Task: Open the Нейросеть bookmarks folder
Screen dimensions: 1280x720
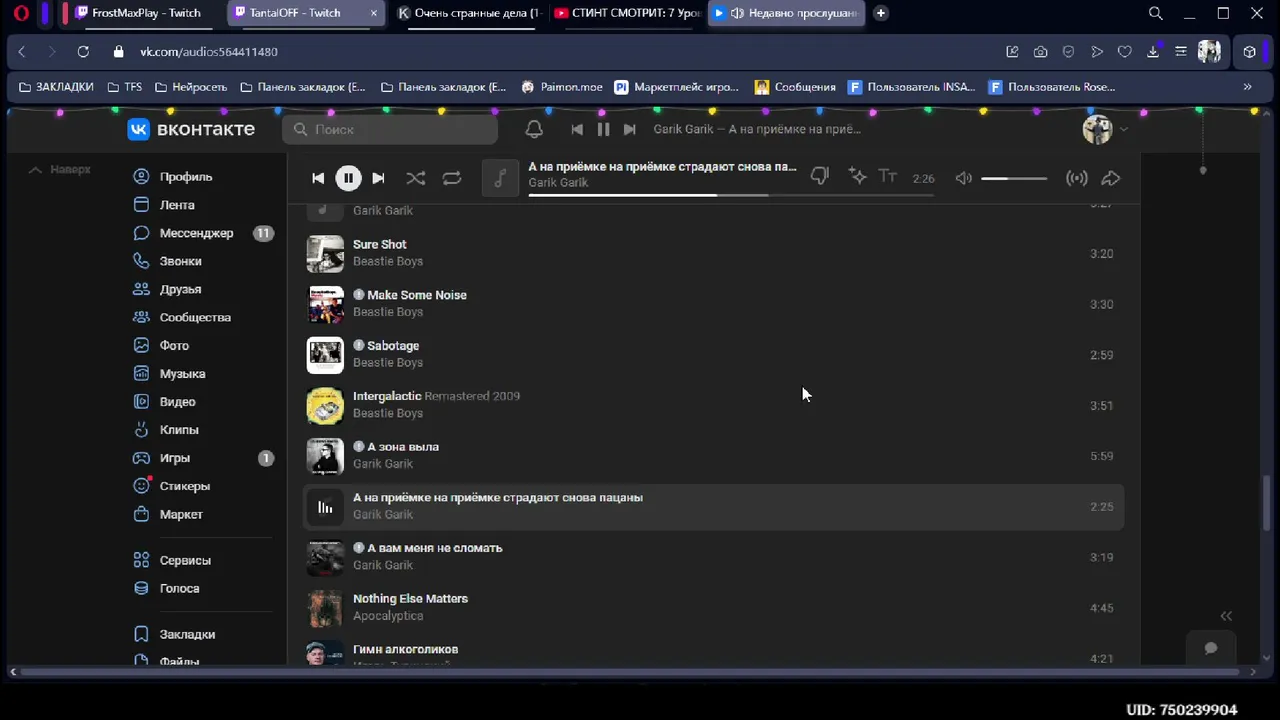Action: pos(191,87)
